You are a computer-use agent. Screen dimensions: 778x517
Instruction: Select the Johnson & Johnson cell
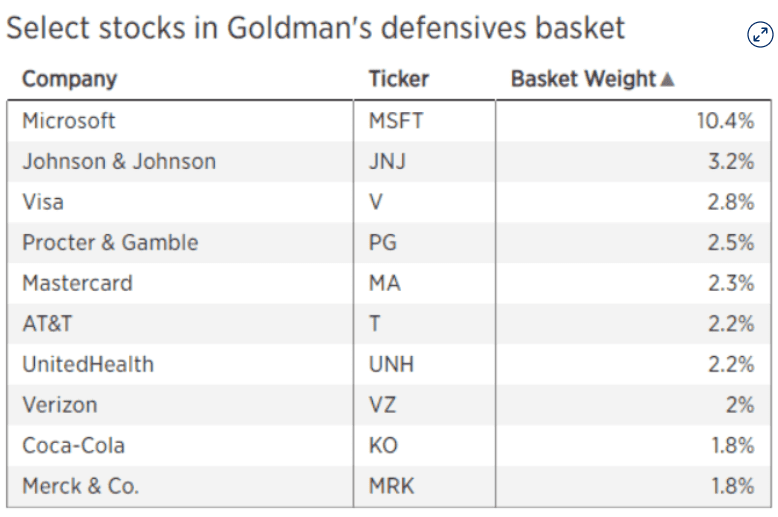(x=119, y=162)
